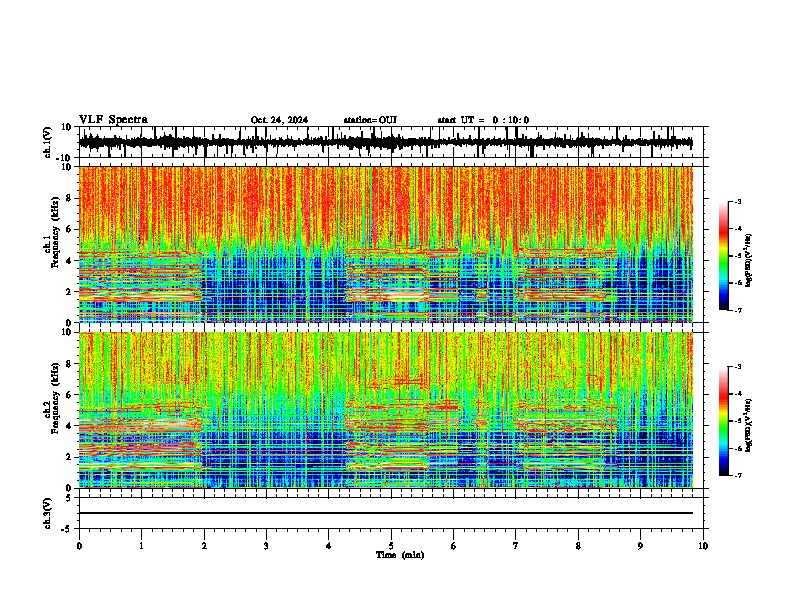Click the ch.1 voltage waveform trace
792x612 pixels.
pyautogui.click(x=386, y=142)
